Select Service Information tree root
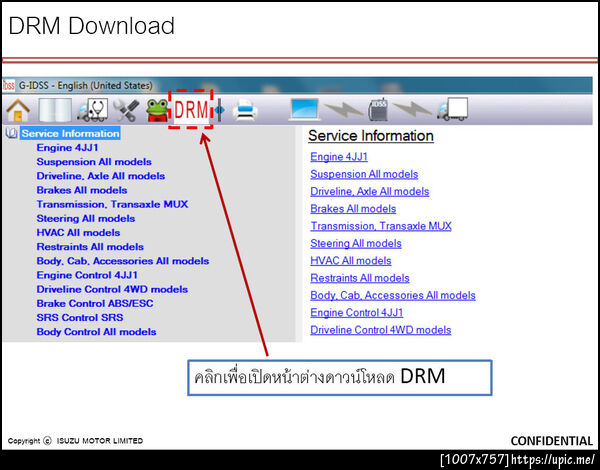Viewport: 600px width, 470px height. click(70, 133)
